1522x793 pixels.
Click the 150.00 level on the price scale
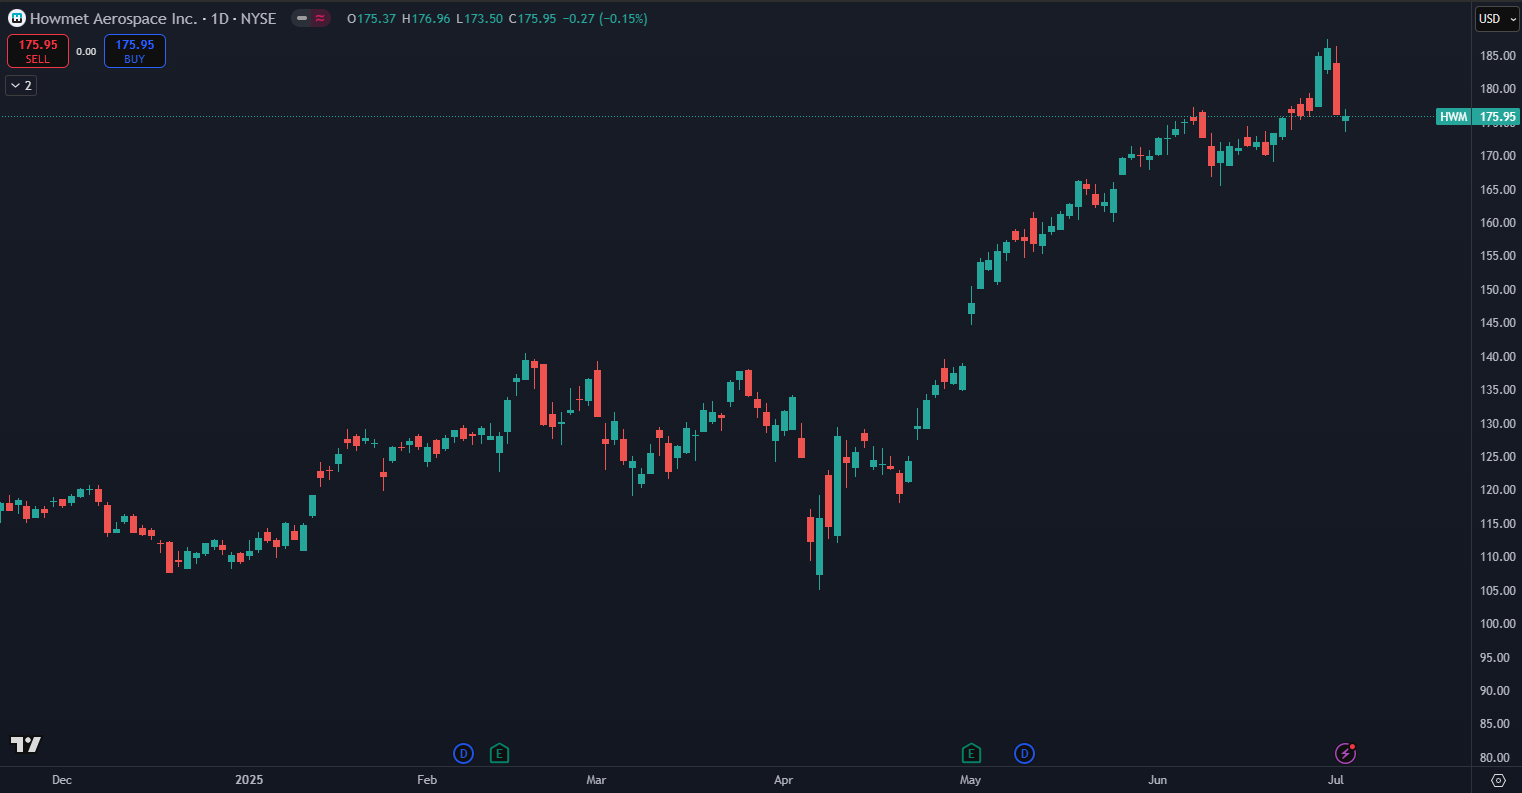coord(1495,290)
